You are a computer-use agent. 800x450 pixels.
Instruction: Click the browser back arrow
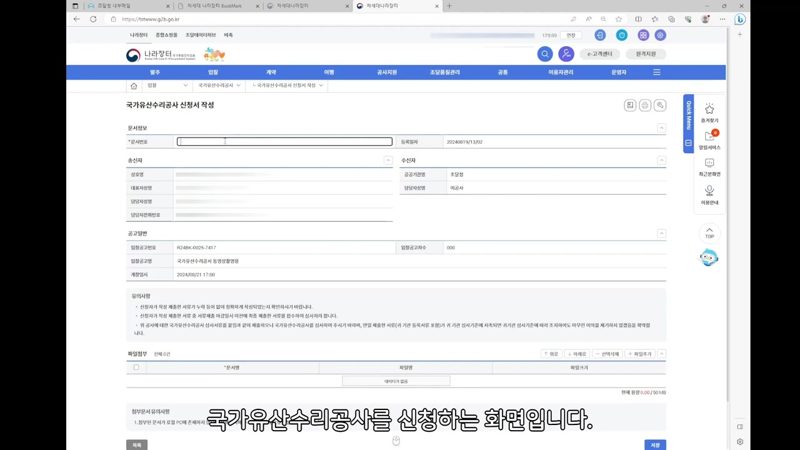click(77, 19)
